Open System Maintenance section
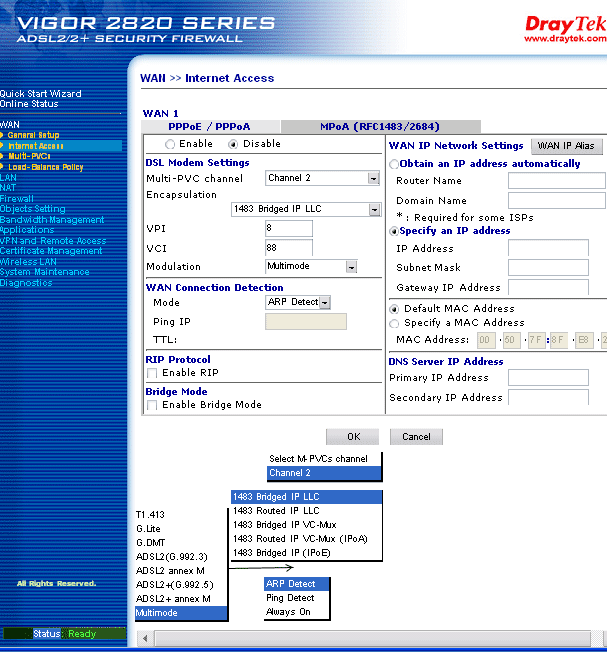 (45, 272)
